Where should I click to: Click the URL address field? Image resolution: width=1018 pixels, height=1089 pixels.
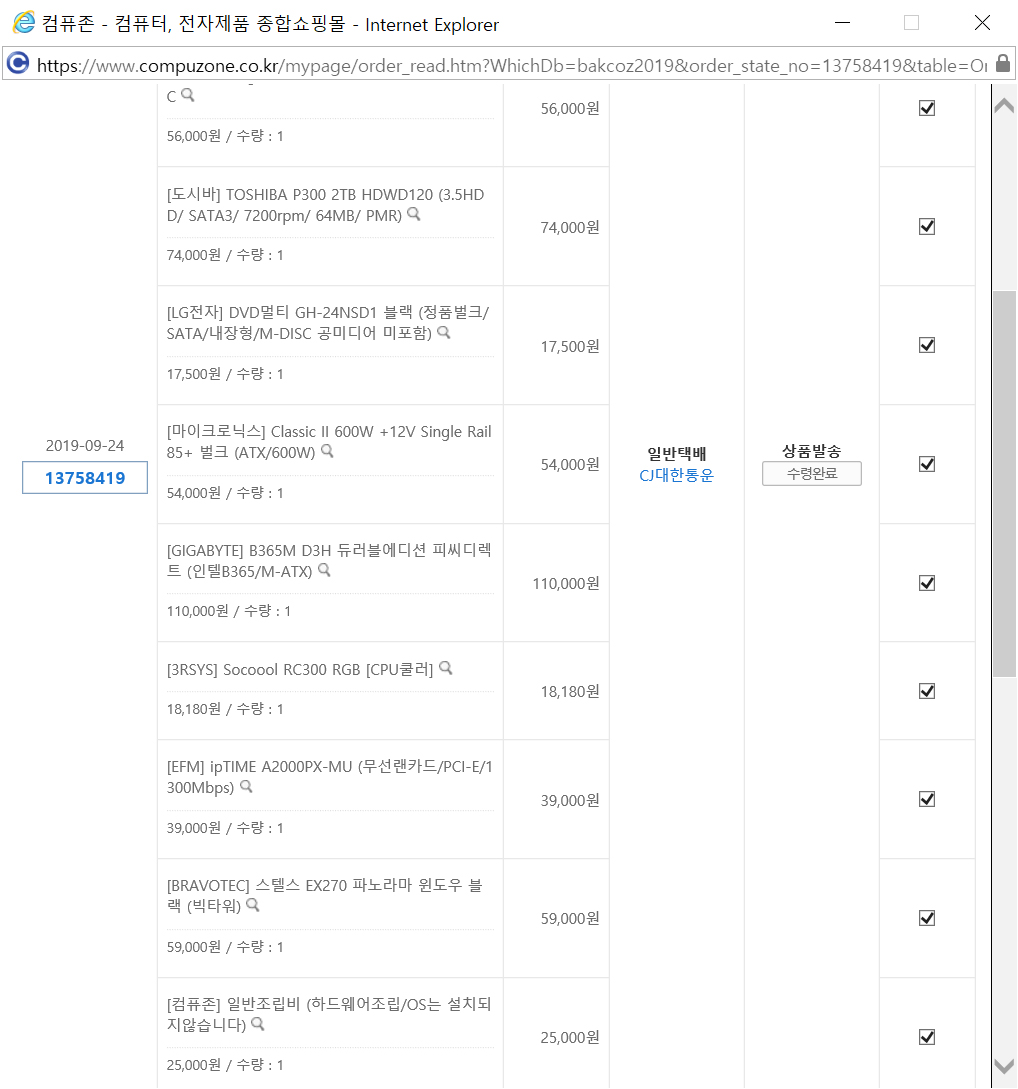[512, 65]
